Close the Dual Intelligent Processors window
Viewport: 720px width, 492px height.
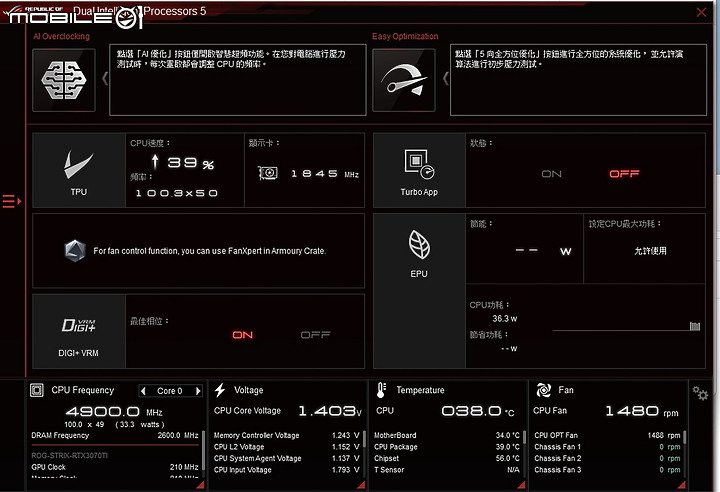click(701, 12)
